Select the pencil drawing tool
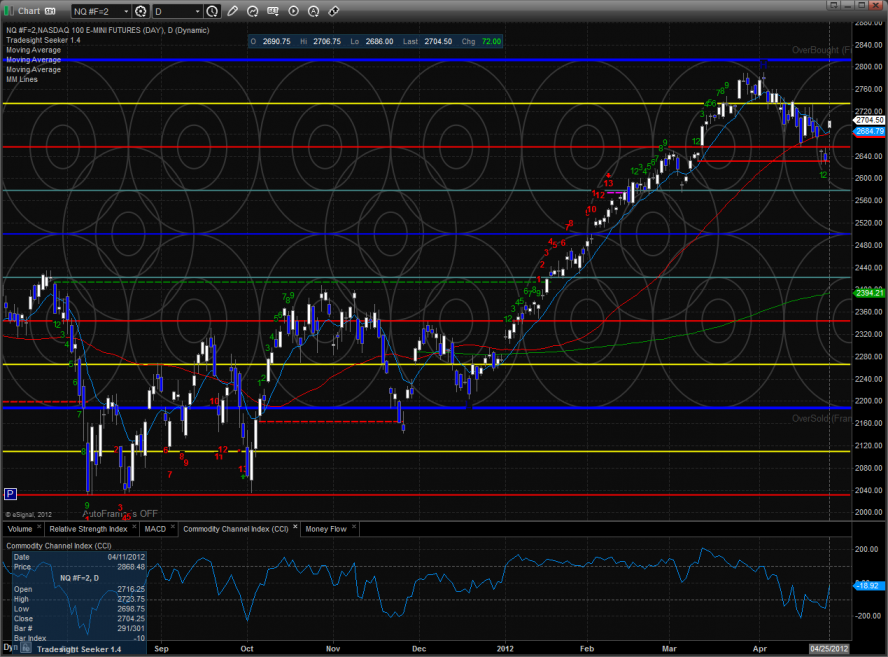Viewport: 888px width, 657px height. [233, 11]
